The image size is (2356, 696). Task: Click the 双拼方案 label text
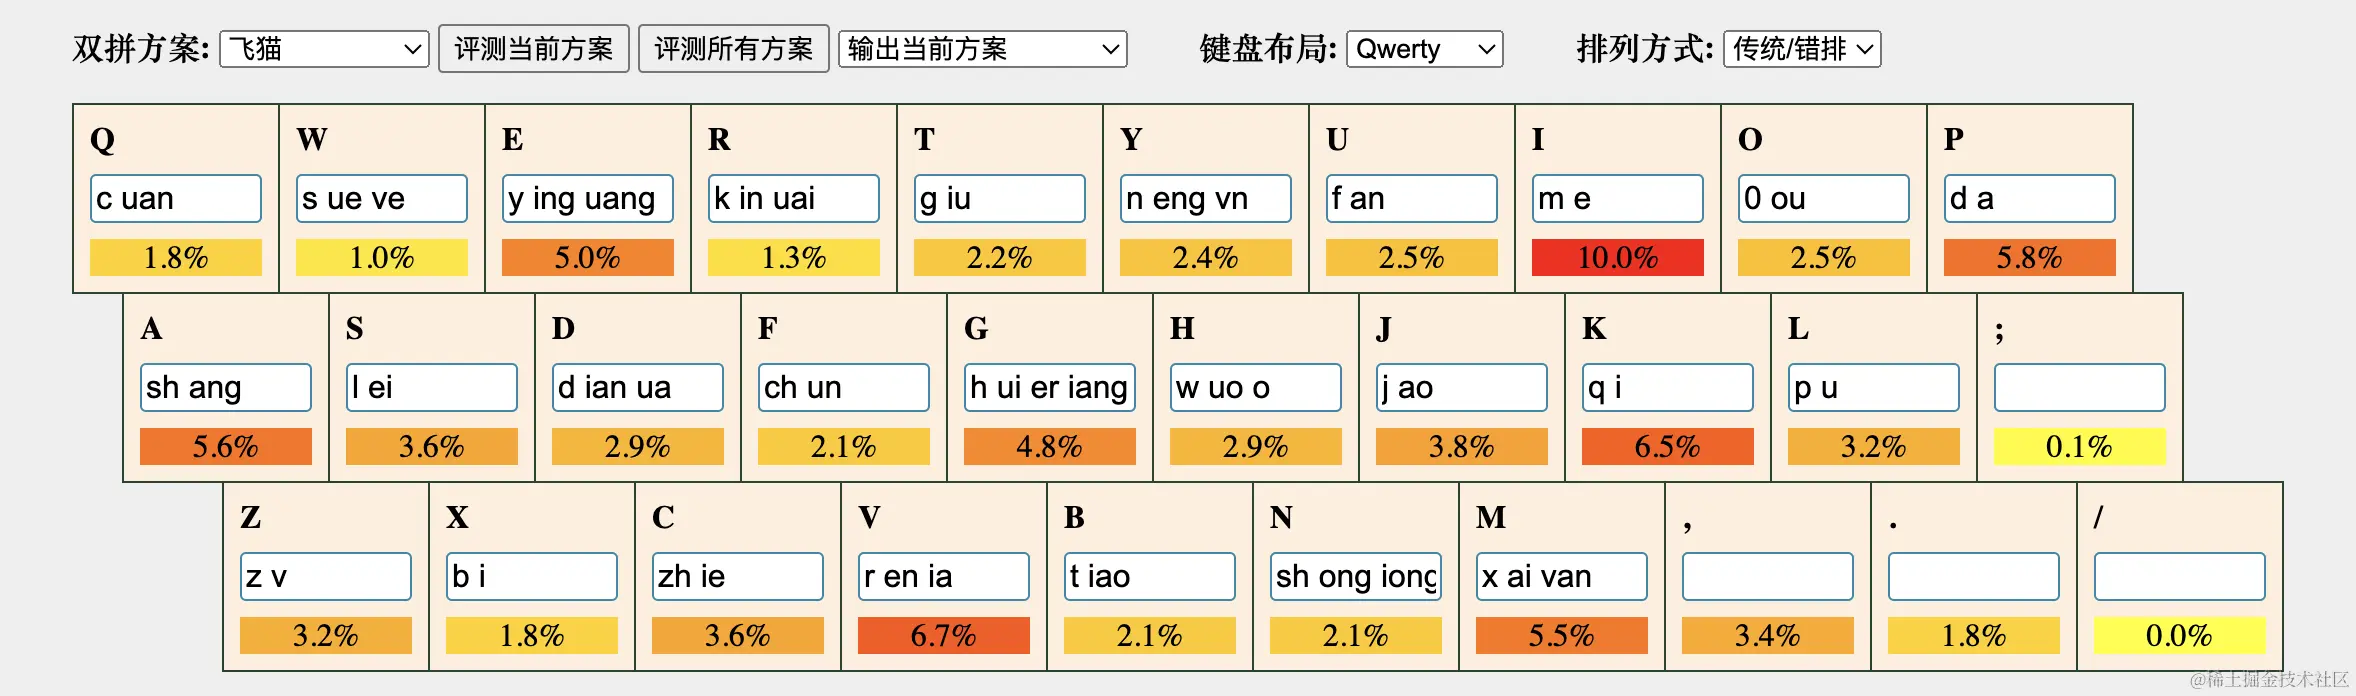coord(141,49)
